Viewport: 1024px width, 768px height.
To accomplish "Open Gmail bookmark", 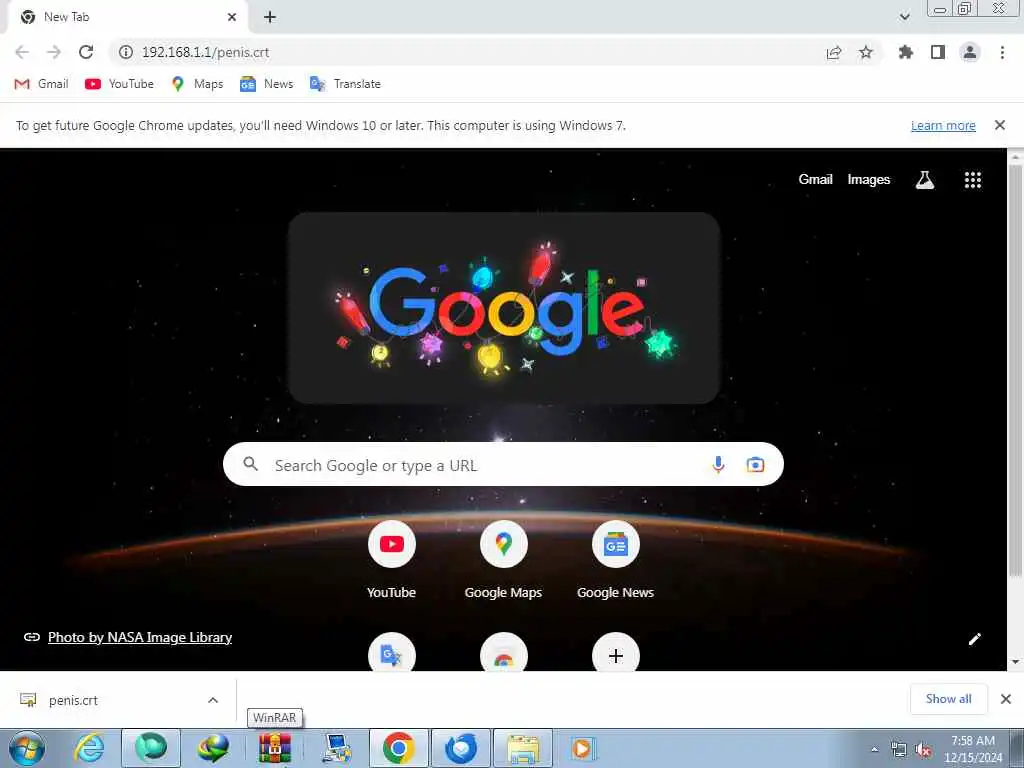I will pyautogui.click(x=41, y=84).
